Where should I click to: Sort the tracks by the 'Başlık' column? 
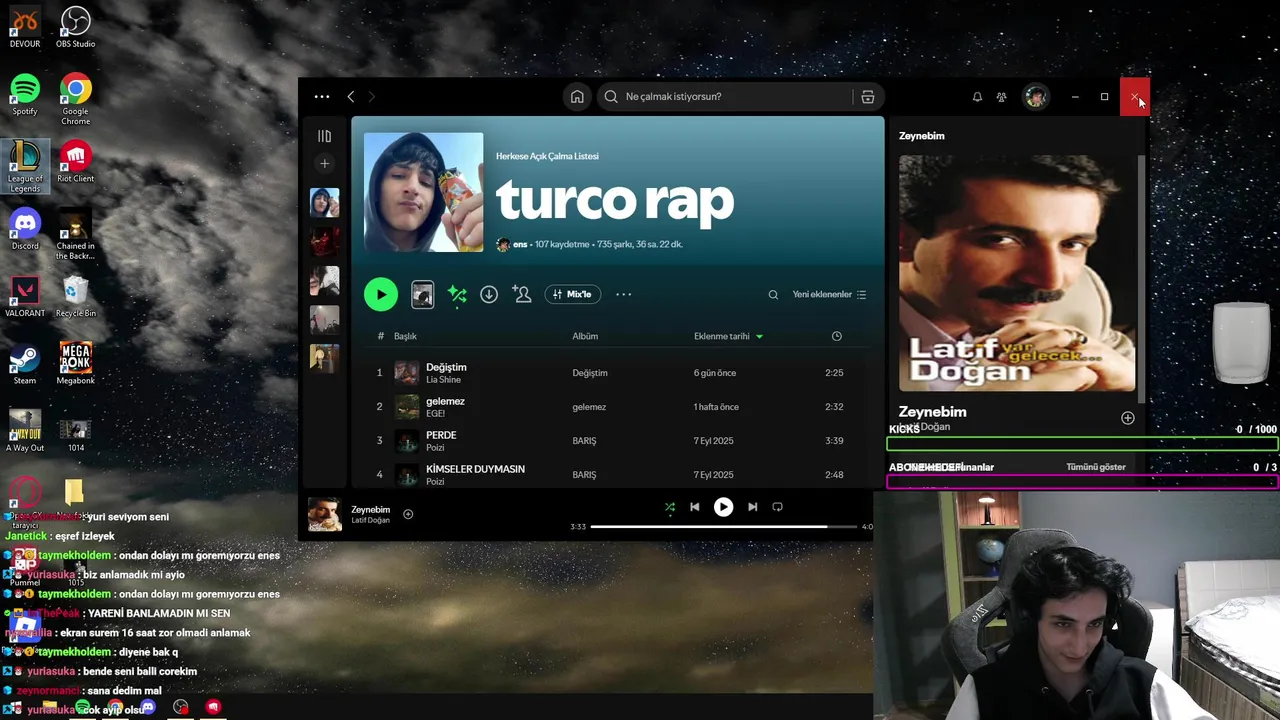405,336
